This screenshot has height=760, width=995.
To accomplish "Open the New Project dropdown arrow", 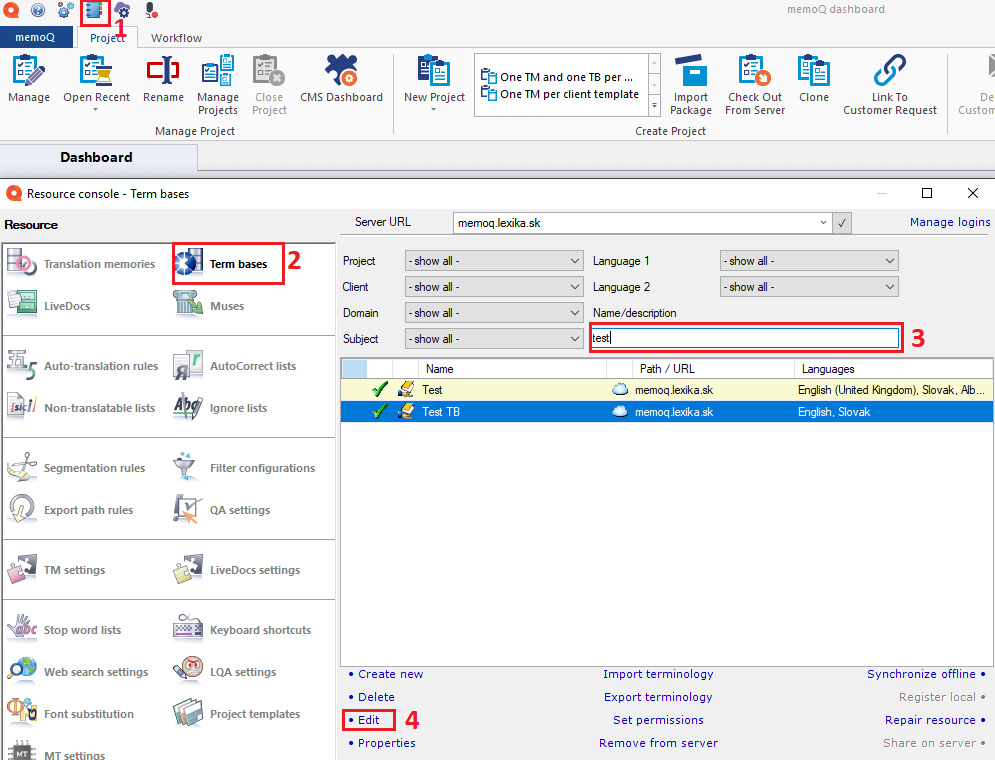I will point(434,110).
